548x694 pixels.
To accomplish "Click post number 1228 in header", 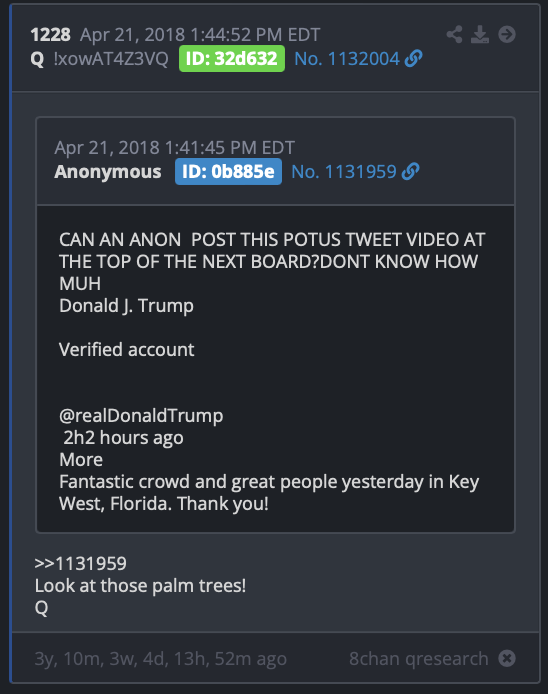I will point(50,35).
